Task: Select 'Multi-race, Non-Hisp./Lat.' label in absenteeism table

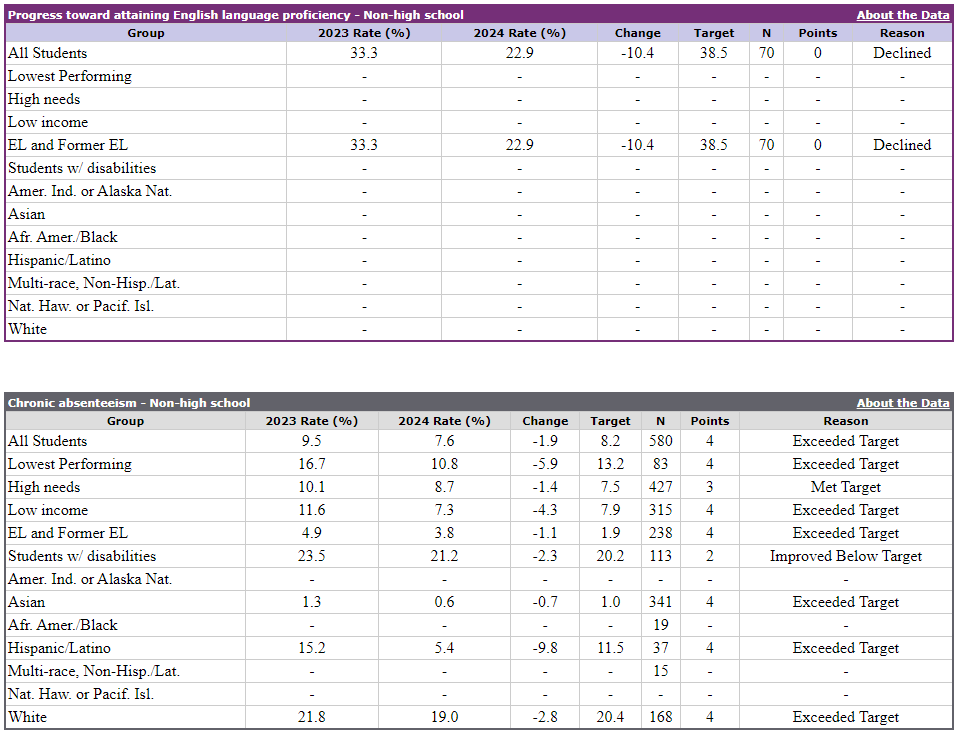Action: 94,671
